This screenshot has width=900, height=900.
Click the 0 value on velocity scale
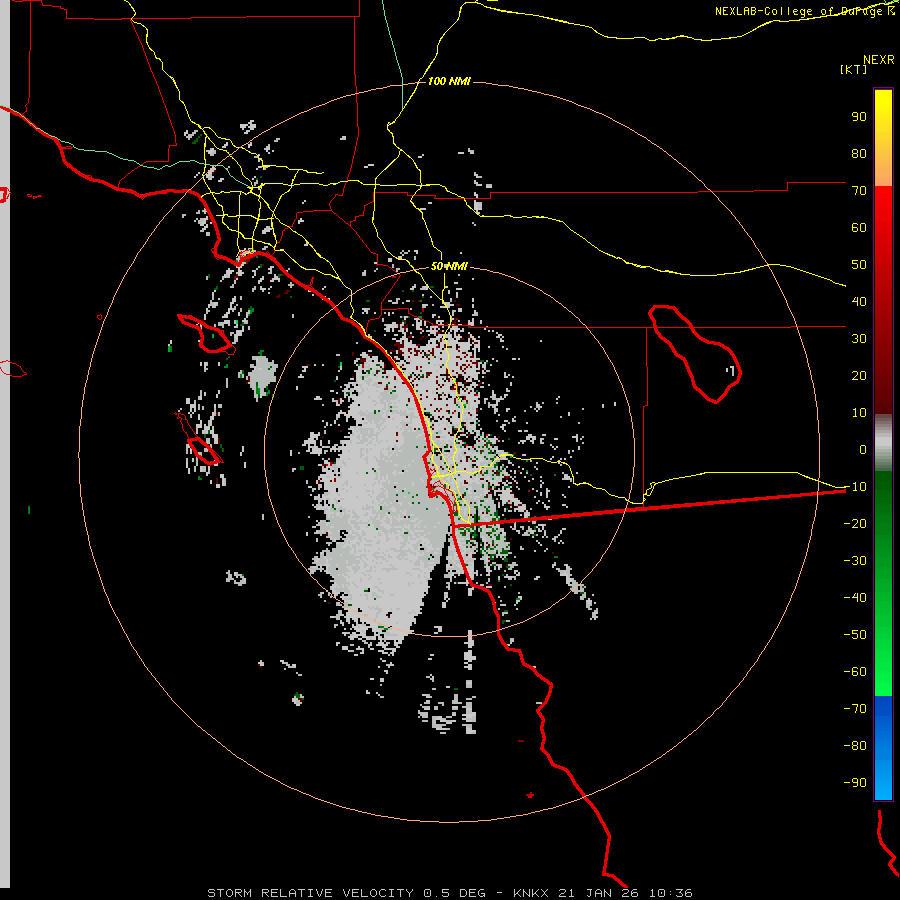pos(863,449)
